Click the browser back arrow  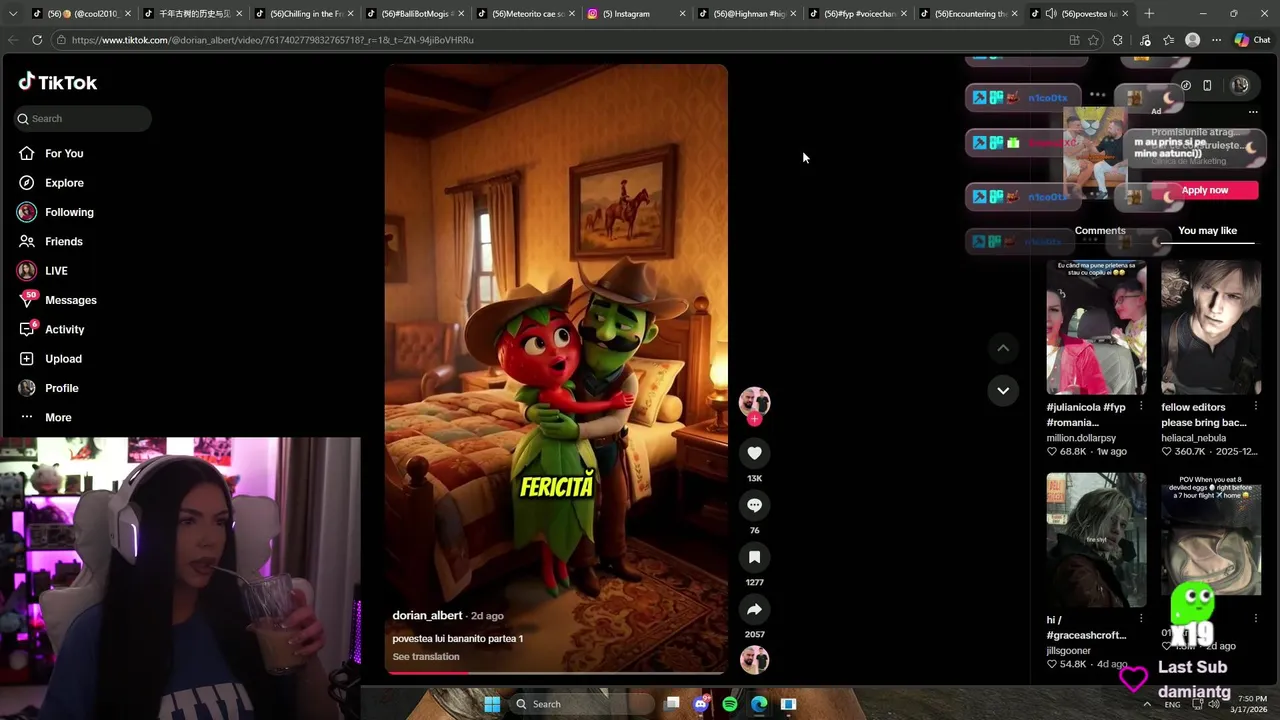pyautogui.click(x=12, y=40)
